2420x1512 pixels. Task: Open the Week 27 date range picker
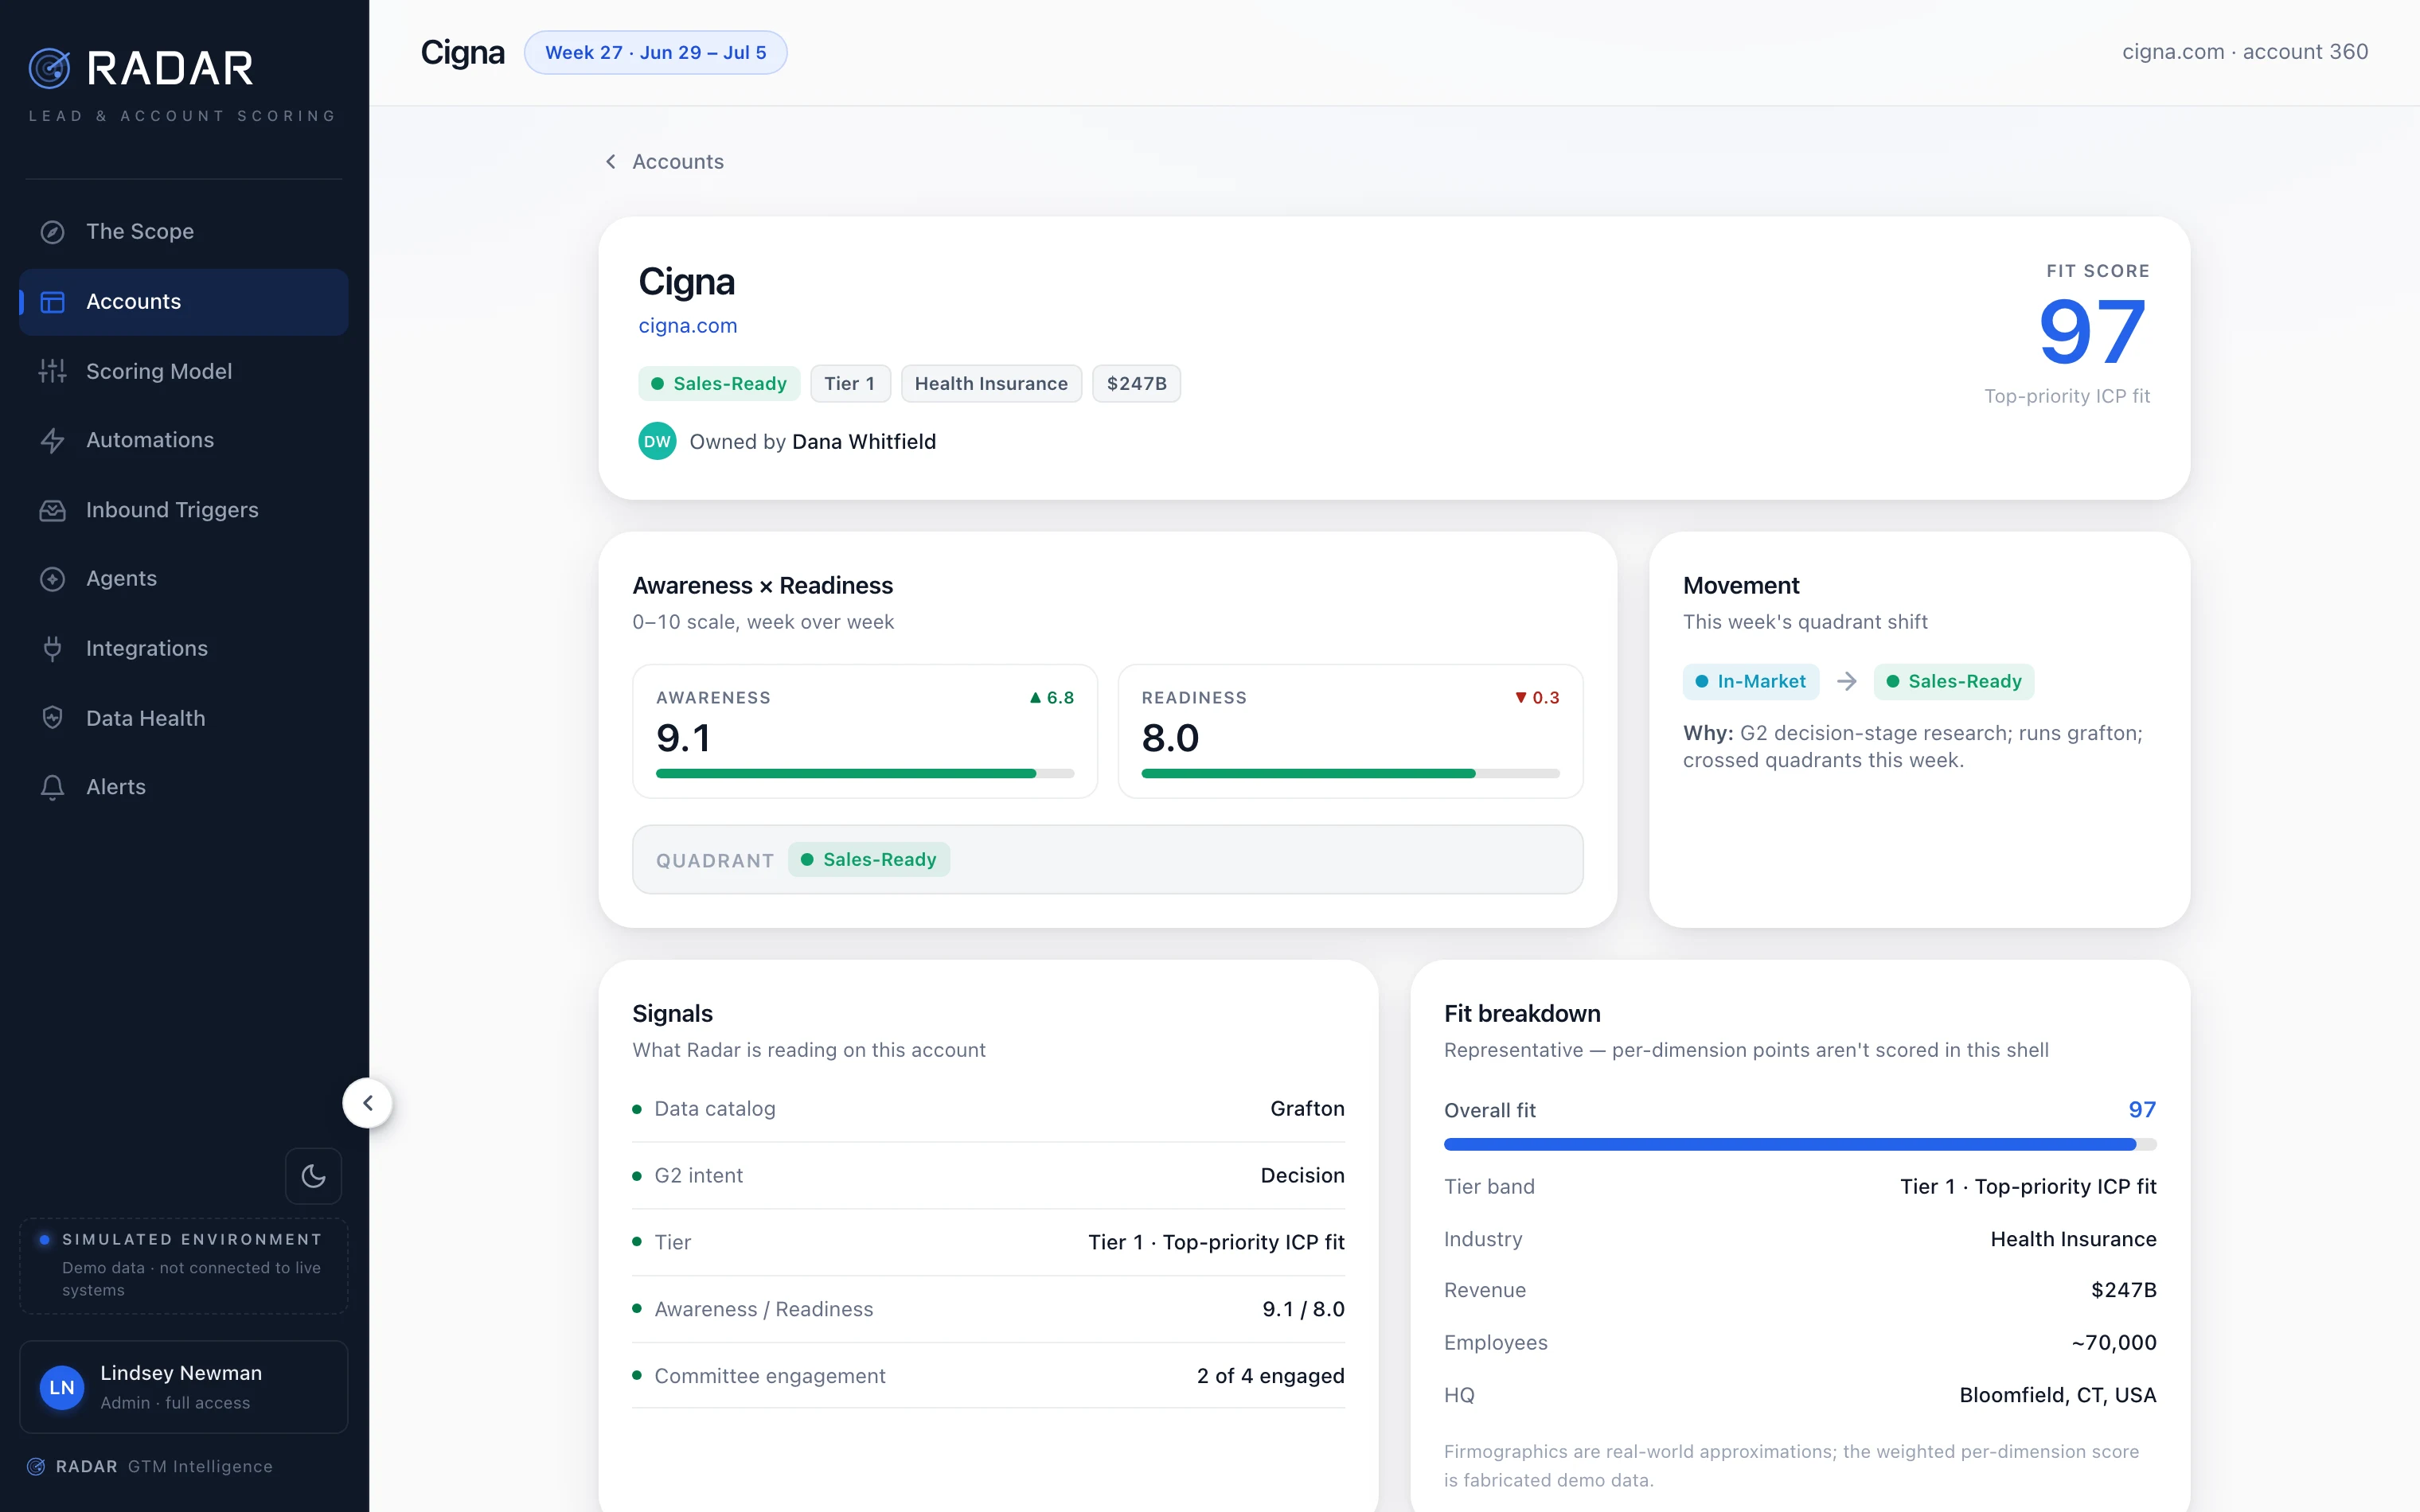[656, 53]
